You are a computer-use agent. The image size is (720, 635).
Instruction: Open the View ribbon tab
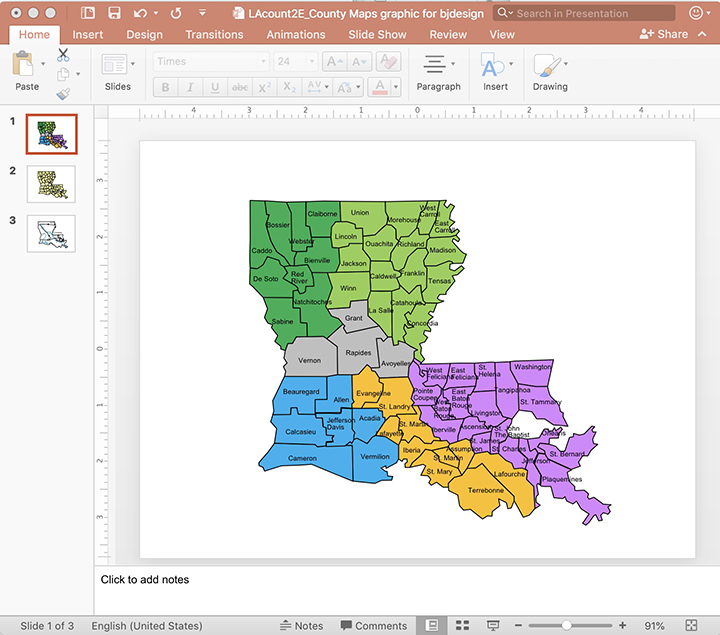click(x=502, y=34)
